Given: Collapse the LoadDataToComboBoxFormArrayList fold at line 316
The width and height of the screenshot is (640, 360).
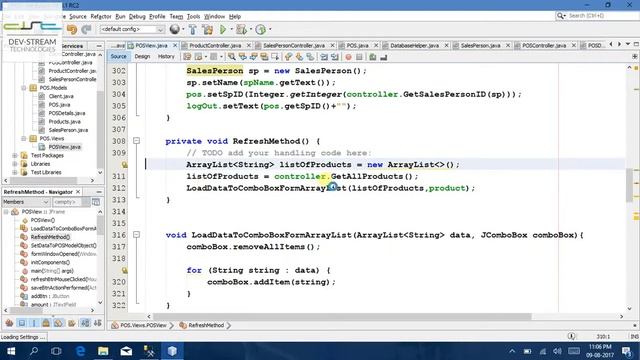Looking at the screenshot, I should point(136,235).
